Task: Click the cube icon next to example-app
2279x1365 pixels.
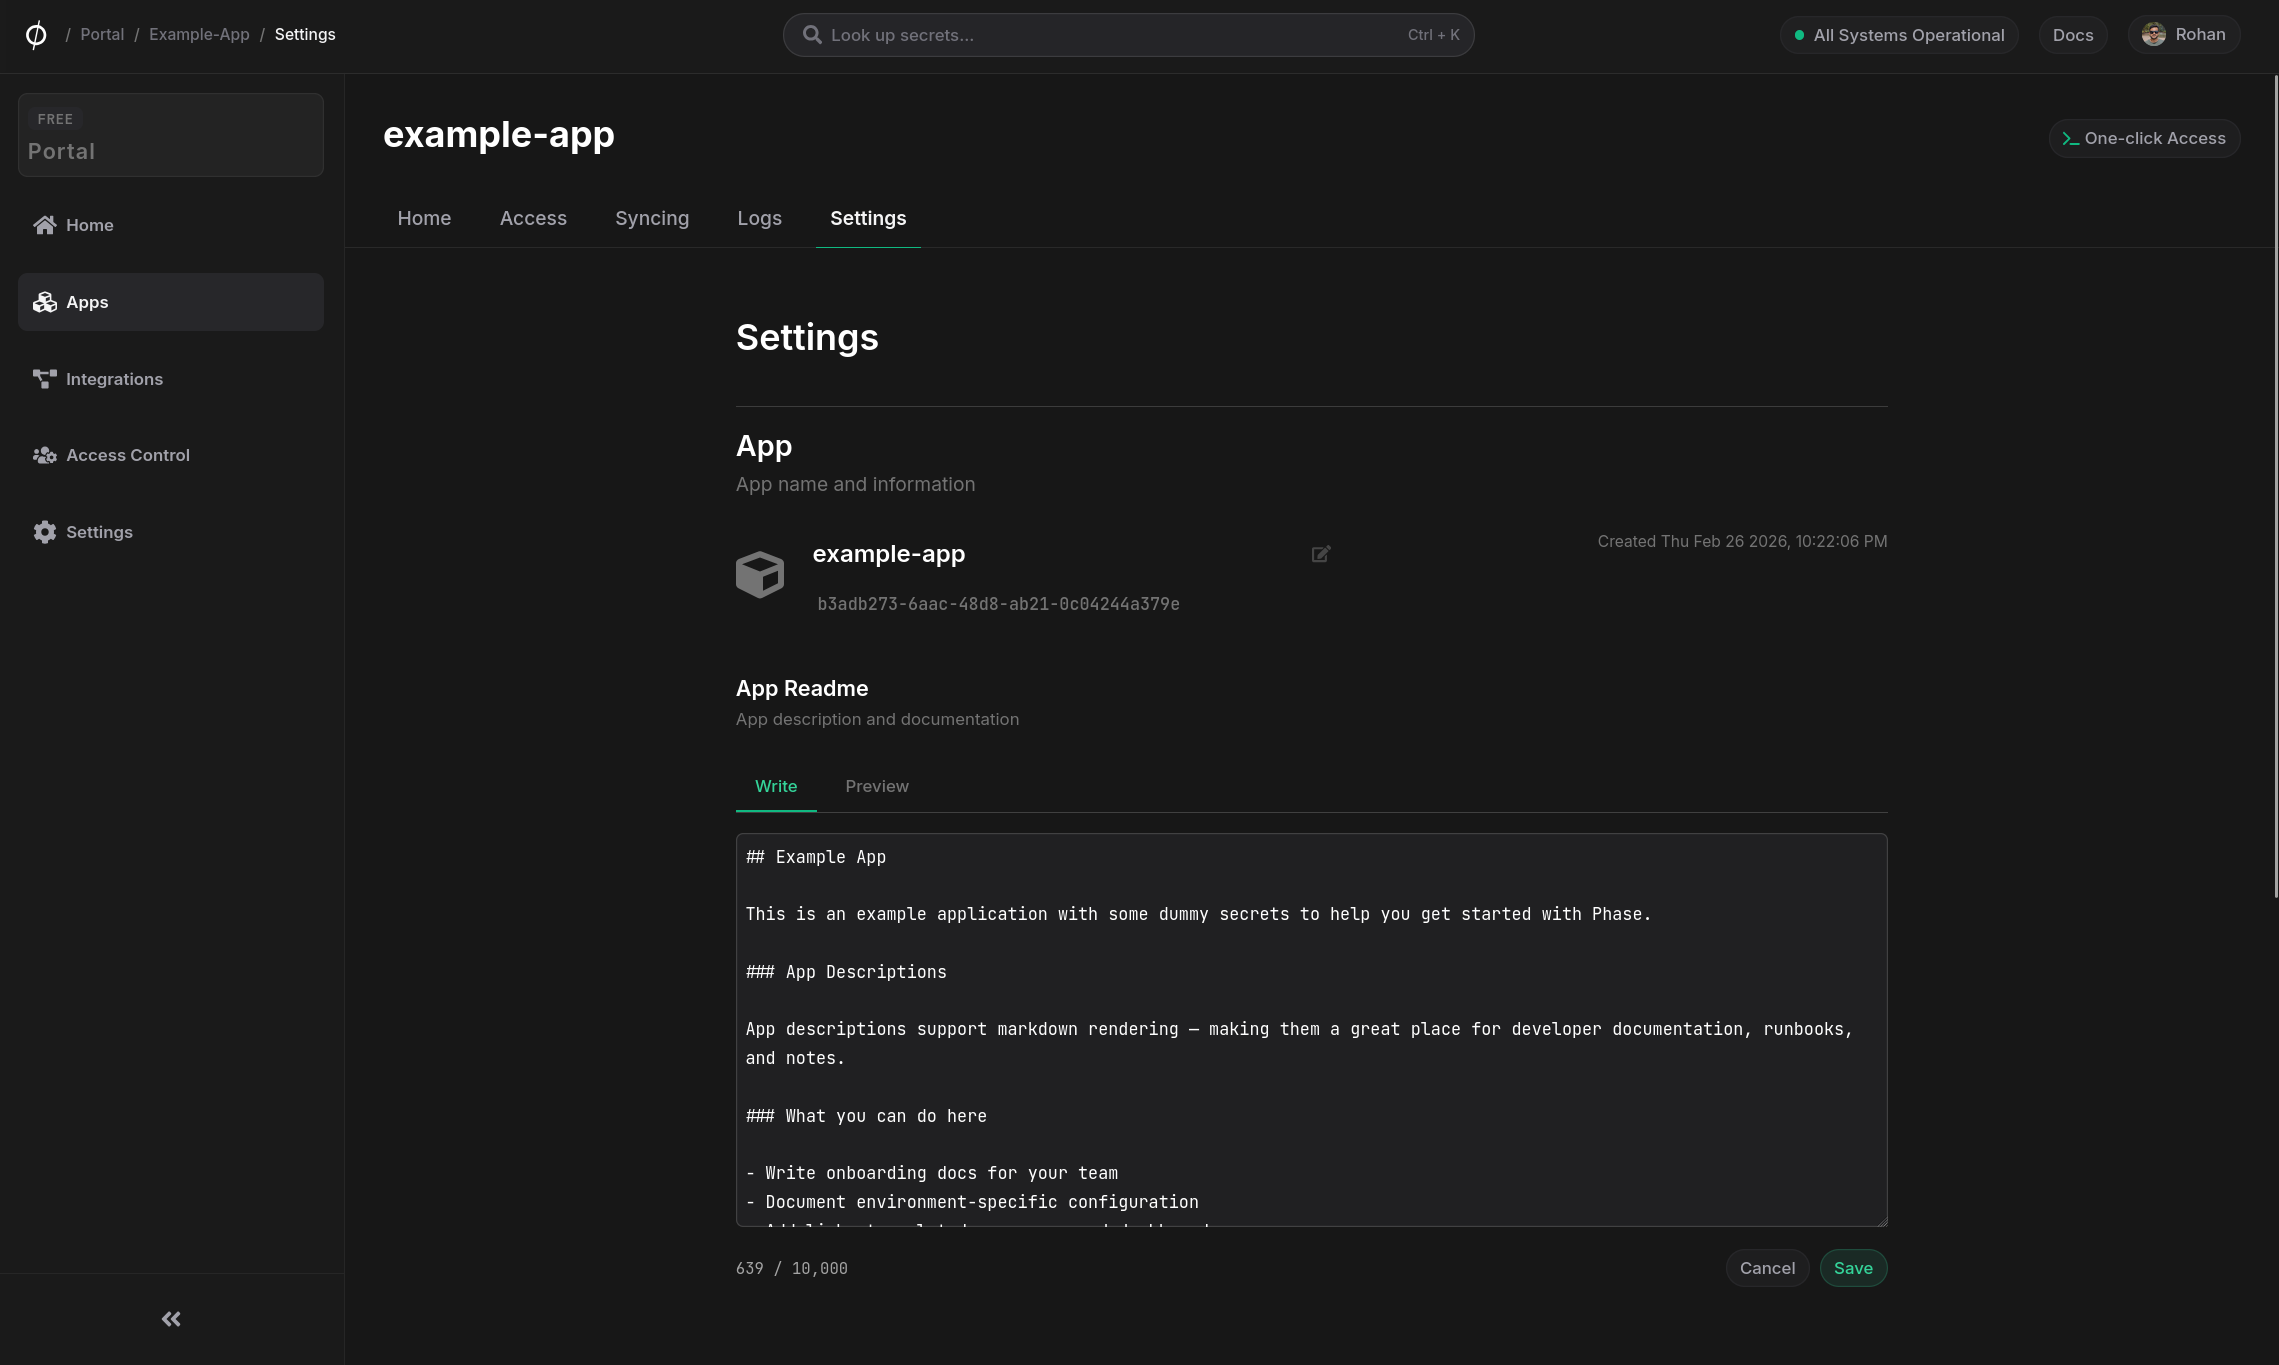Action: 760,574
